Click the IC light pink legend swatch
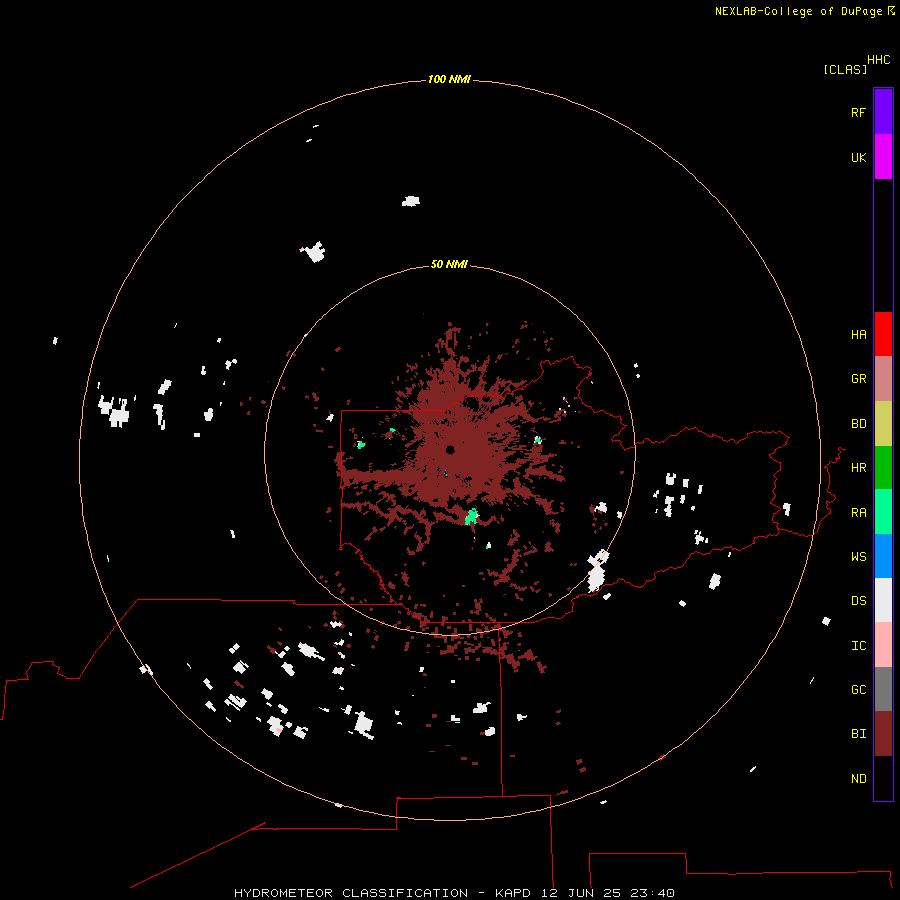900x900 pixels. pos(883,645)
